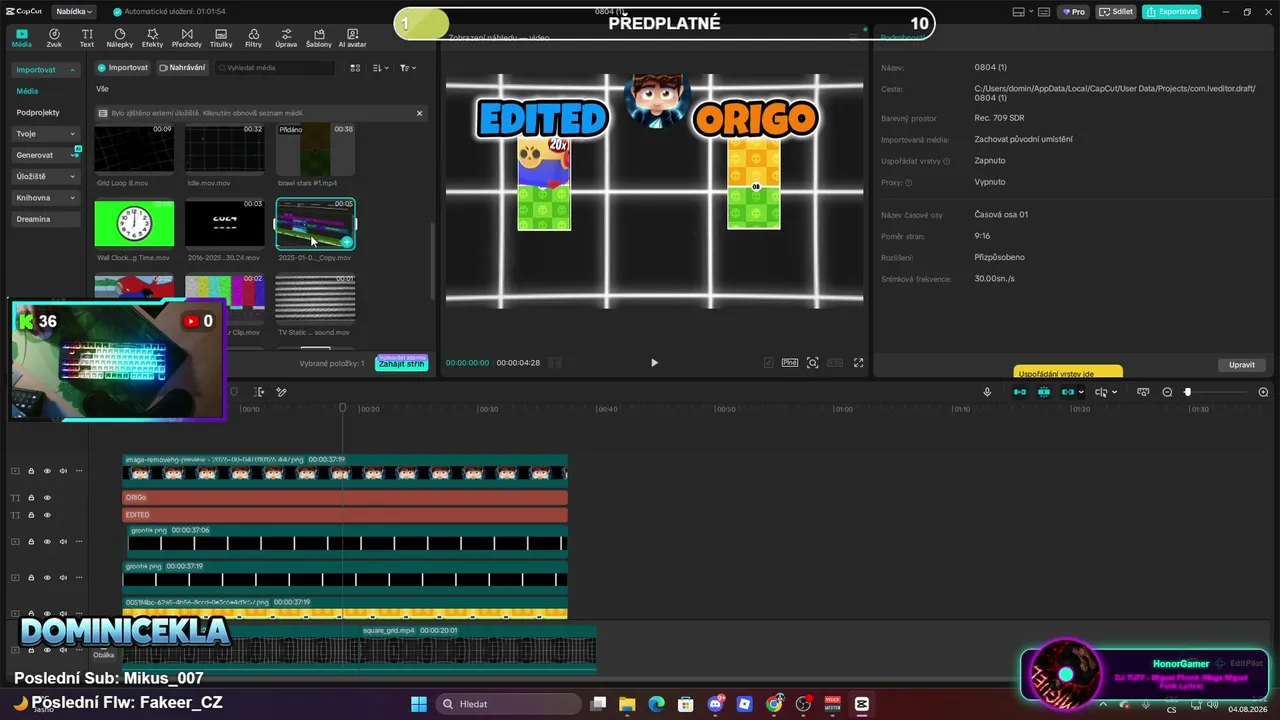Viewport: 1280px width, 720px height.
Task: Hide the EDITED text track
Action: pos(47,515)
